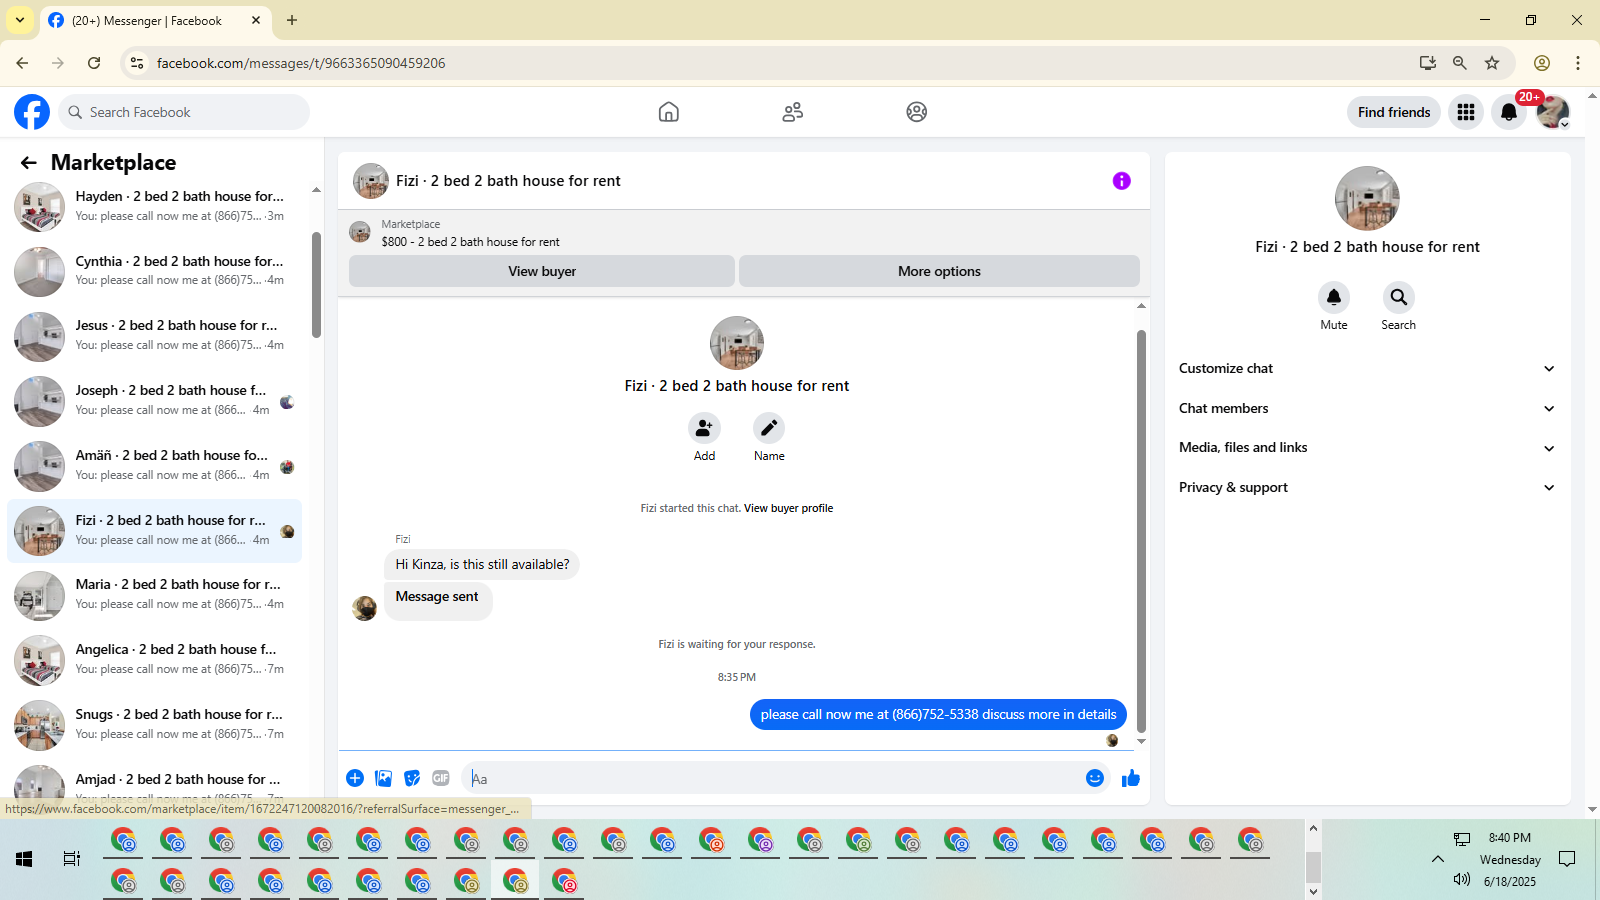
Task: Open the emoji picker in message box
Action: click(1095, 778)
